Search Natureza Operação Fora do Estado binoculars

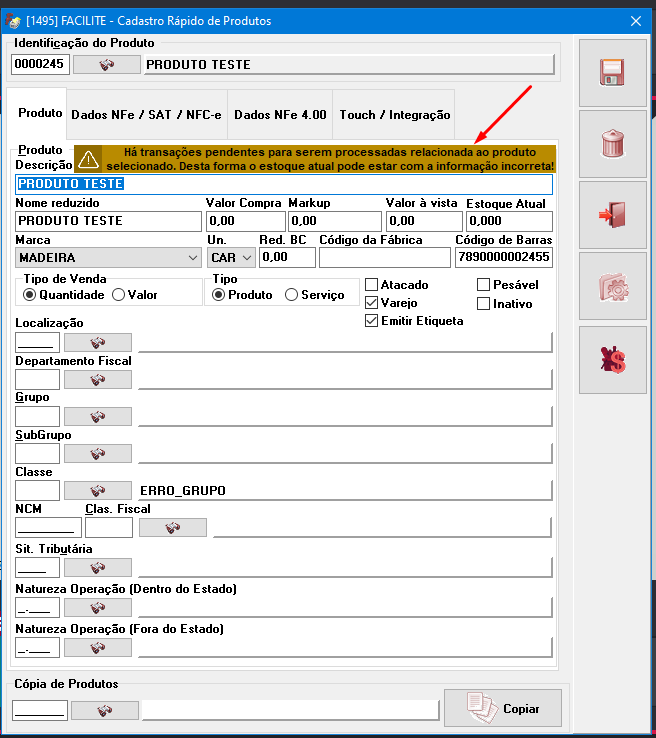pos(98,648)
